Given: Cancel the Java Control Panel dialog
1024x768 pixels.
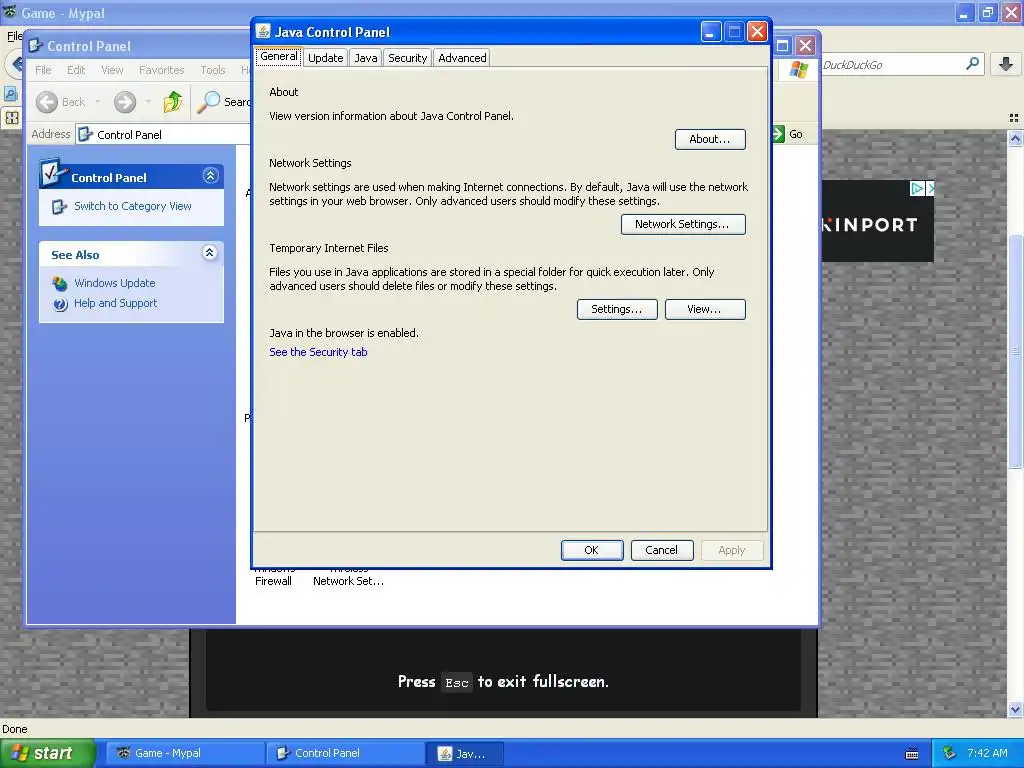Looking at the screenshot, I should click(x=662, y=551).
